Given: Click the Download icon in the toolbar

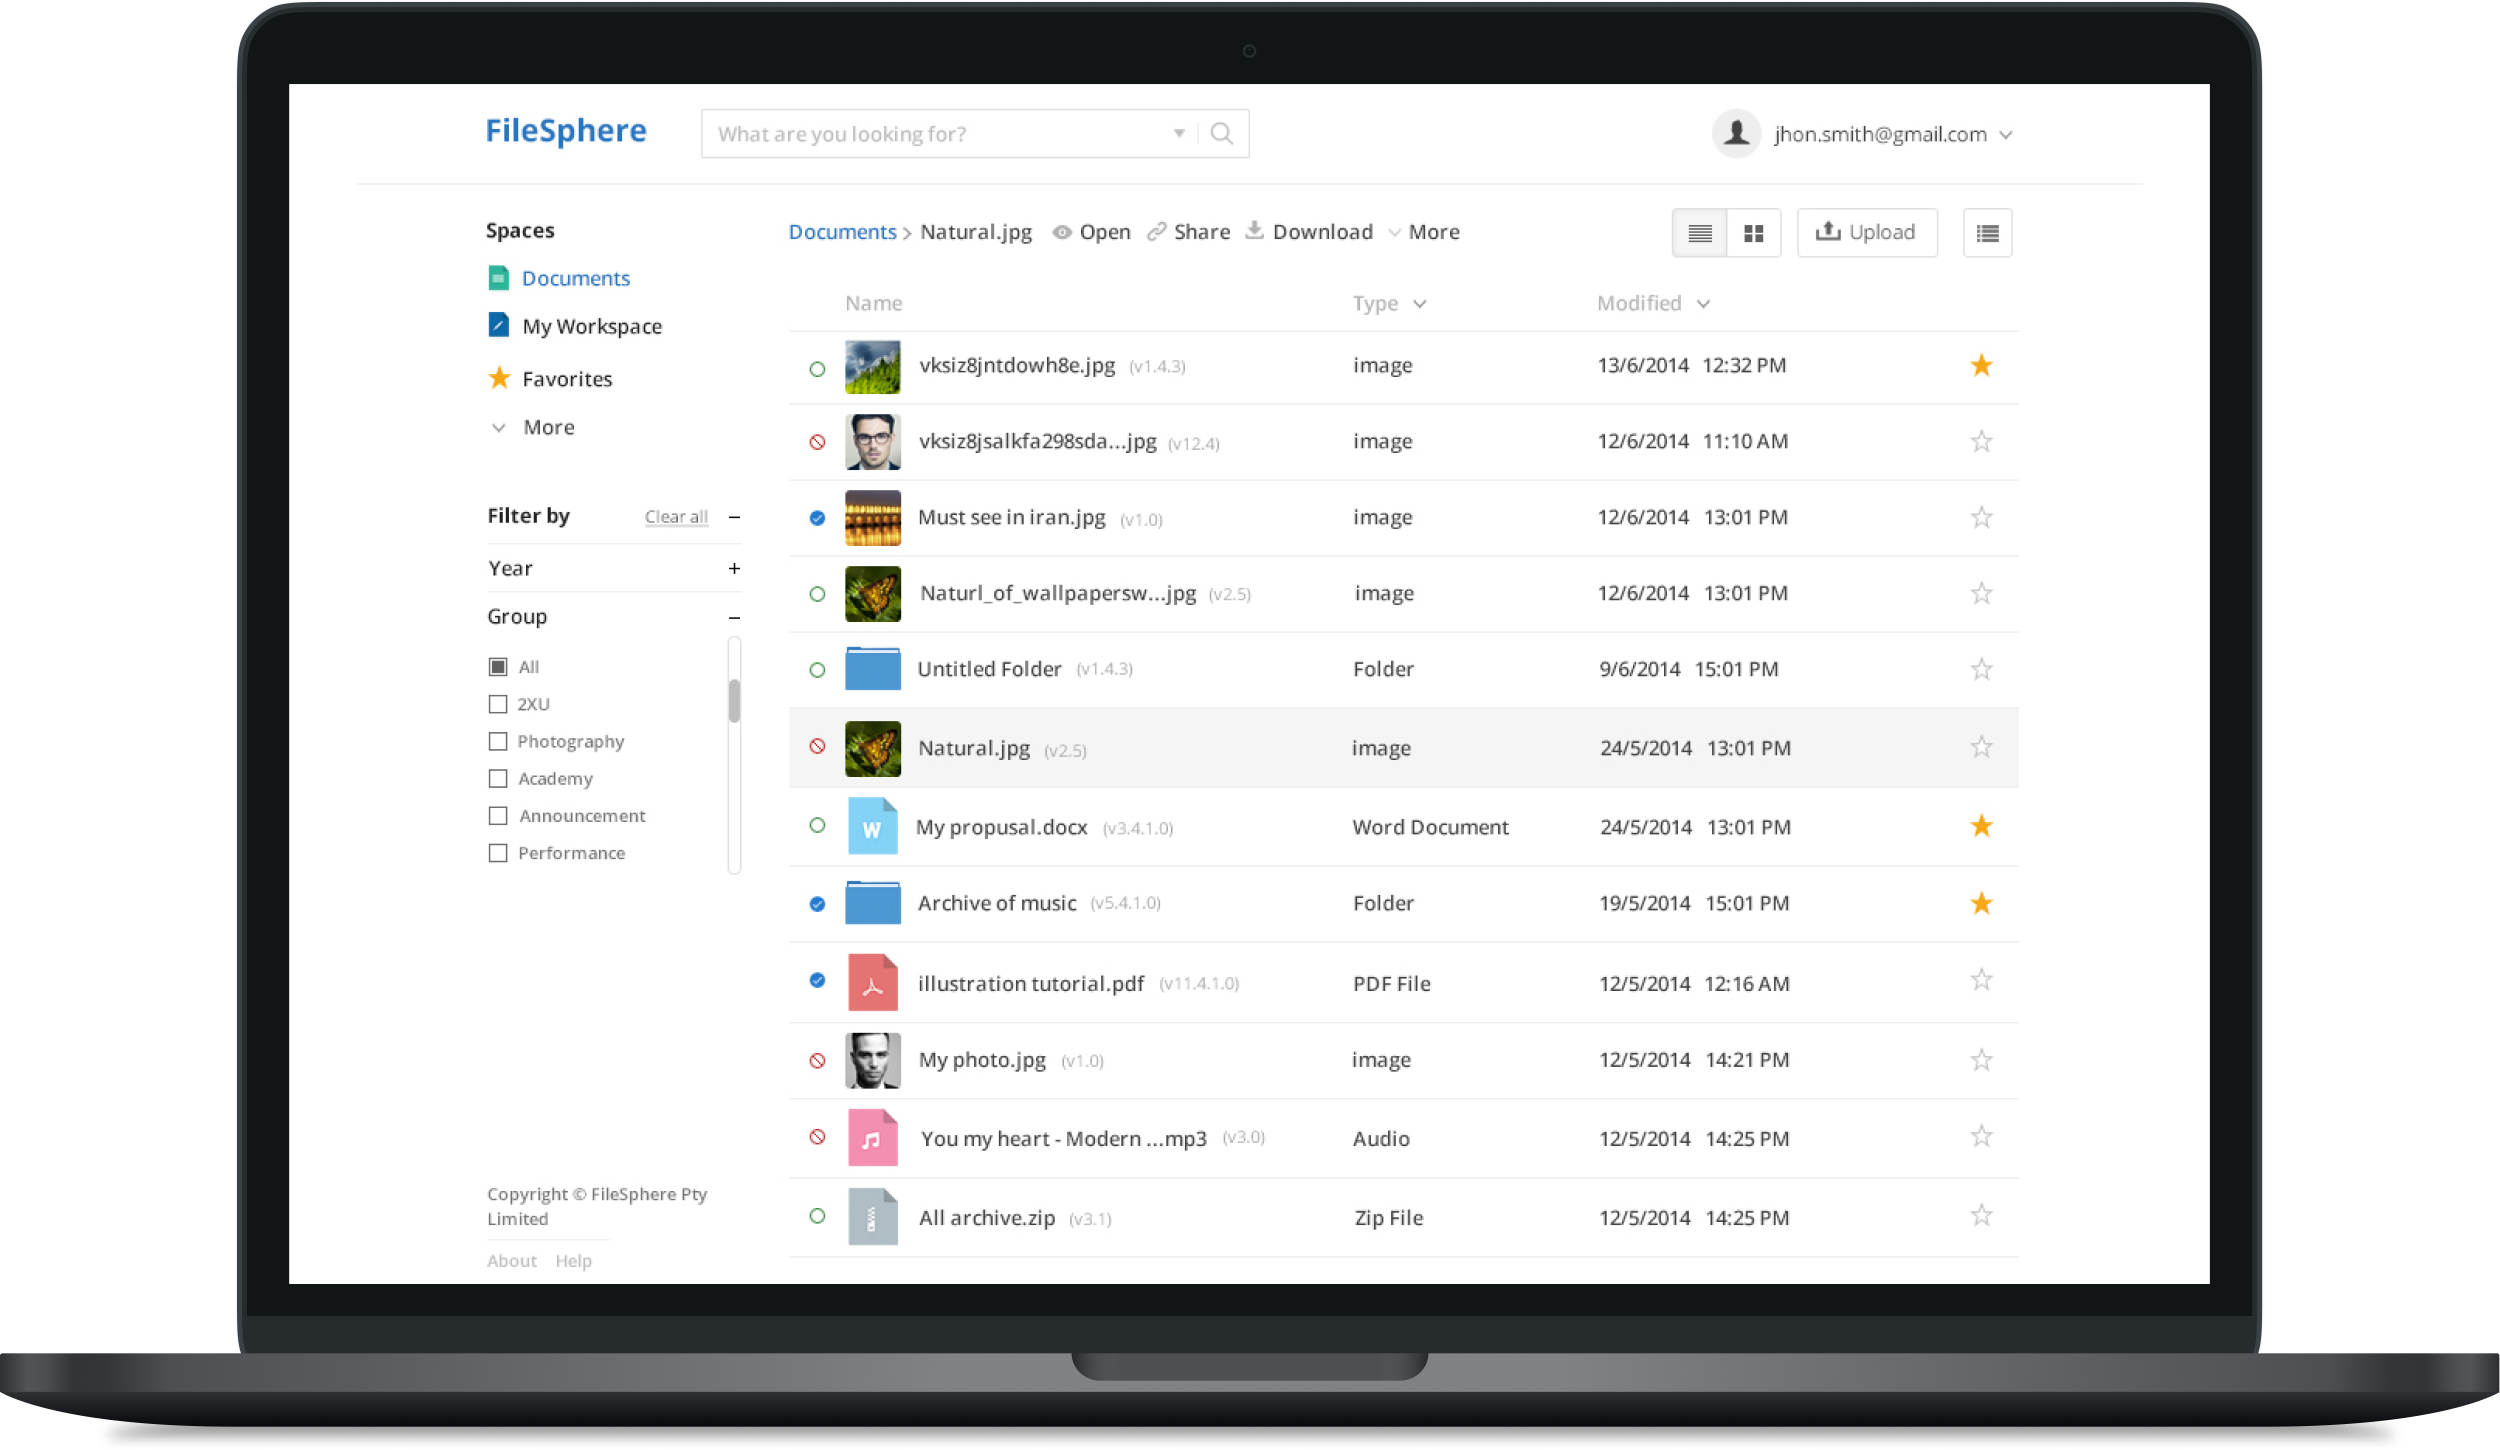Looking at the screenshot, I should pos(1253,231).
